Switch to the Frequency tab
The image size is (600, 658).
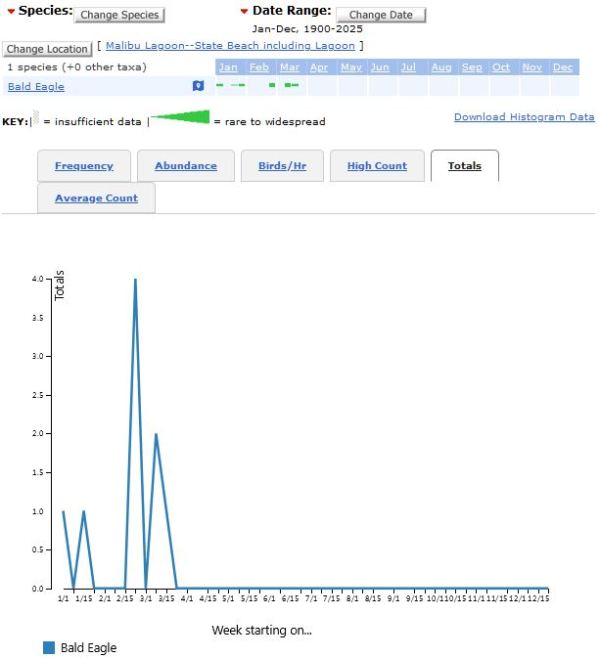coord(84,166)
